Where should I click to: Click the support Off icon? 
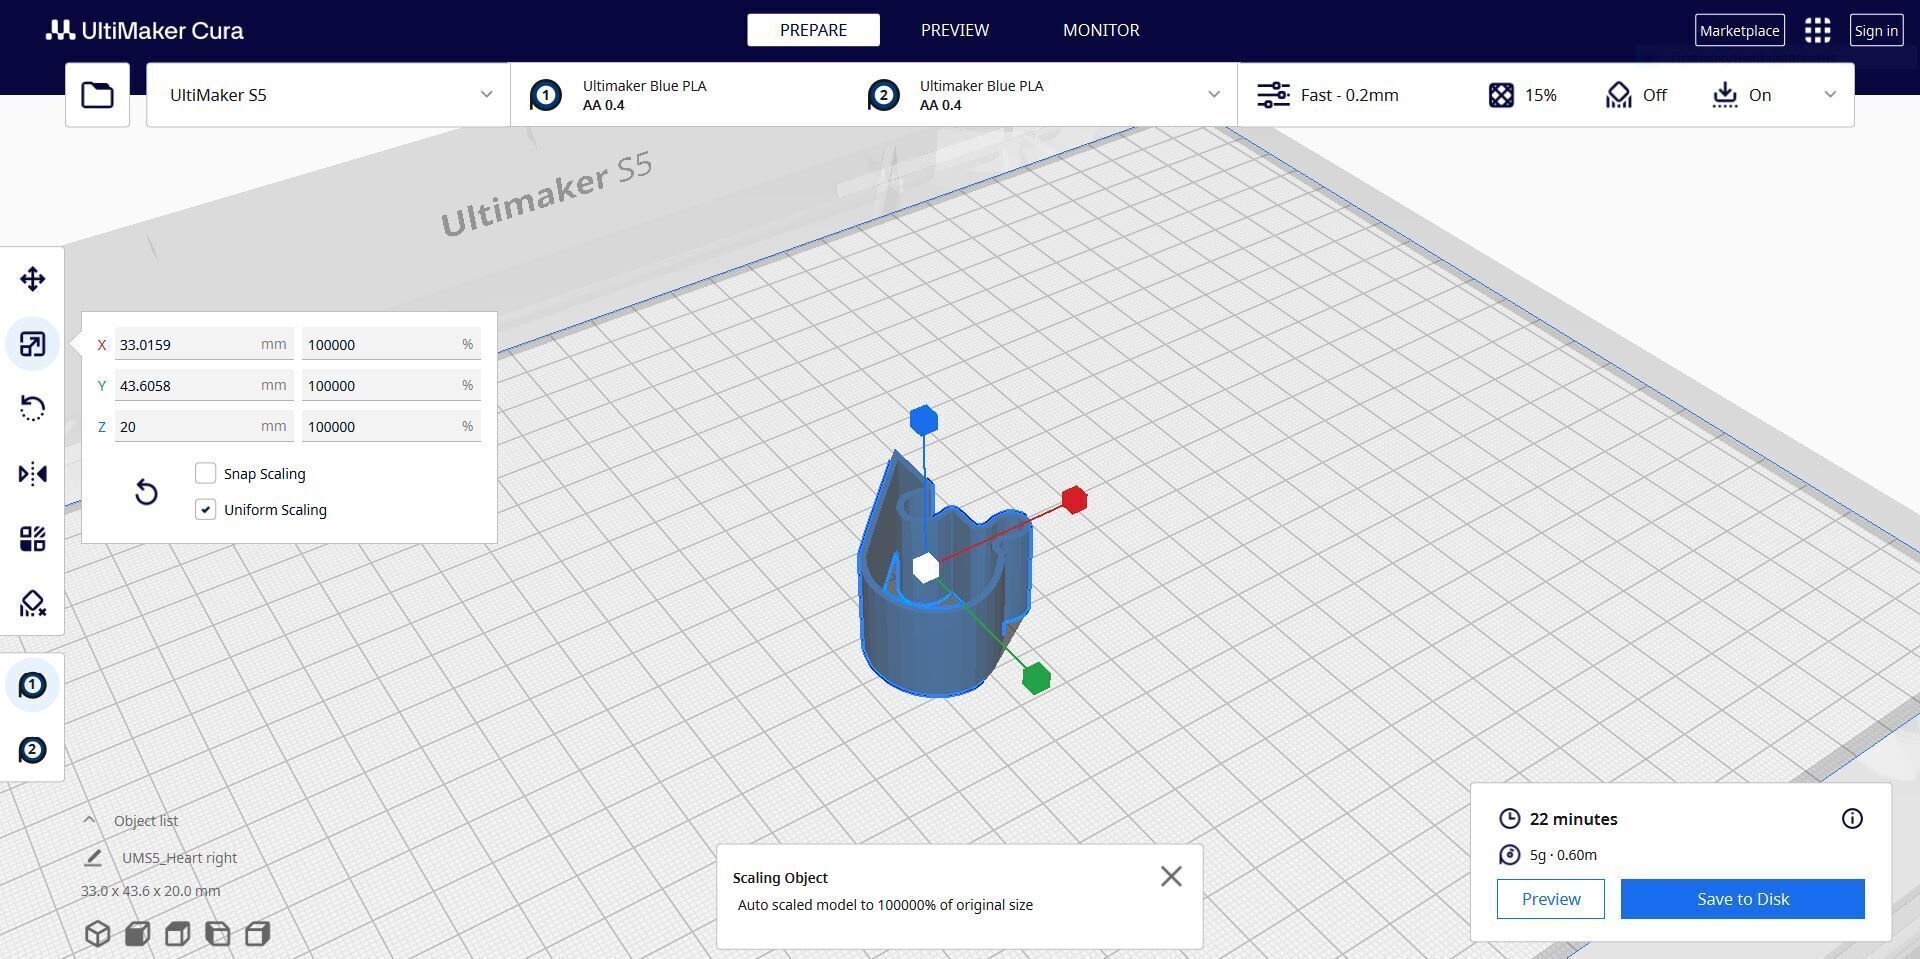coord(1618,95)
